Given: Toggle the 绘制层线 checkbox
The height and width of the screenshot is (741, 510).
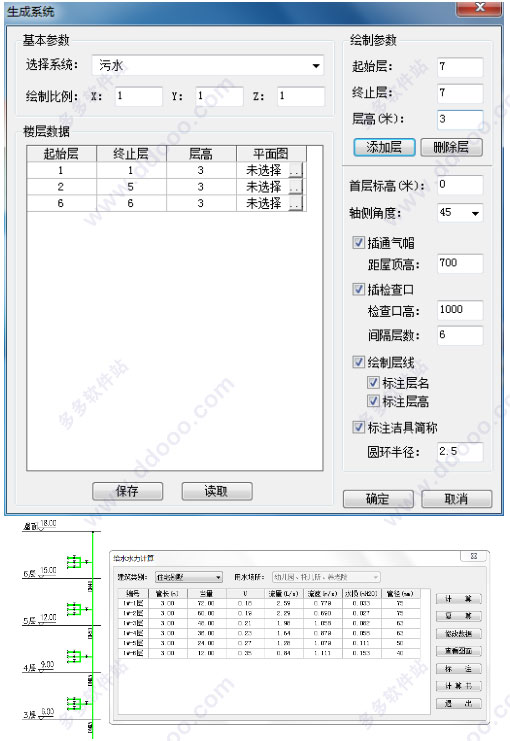Looking at the screenshot, I should tap(359, 362).
